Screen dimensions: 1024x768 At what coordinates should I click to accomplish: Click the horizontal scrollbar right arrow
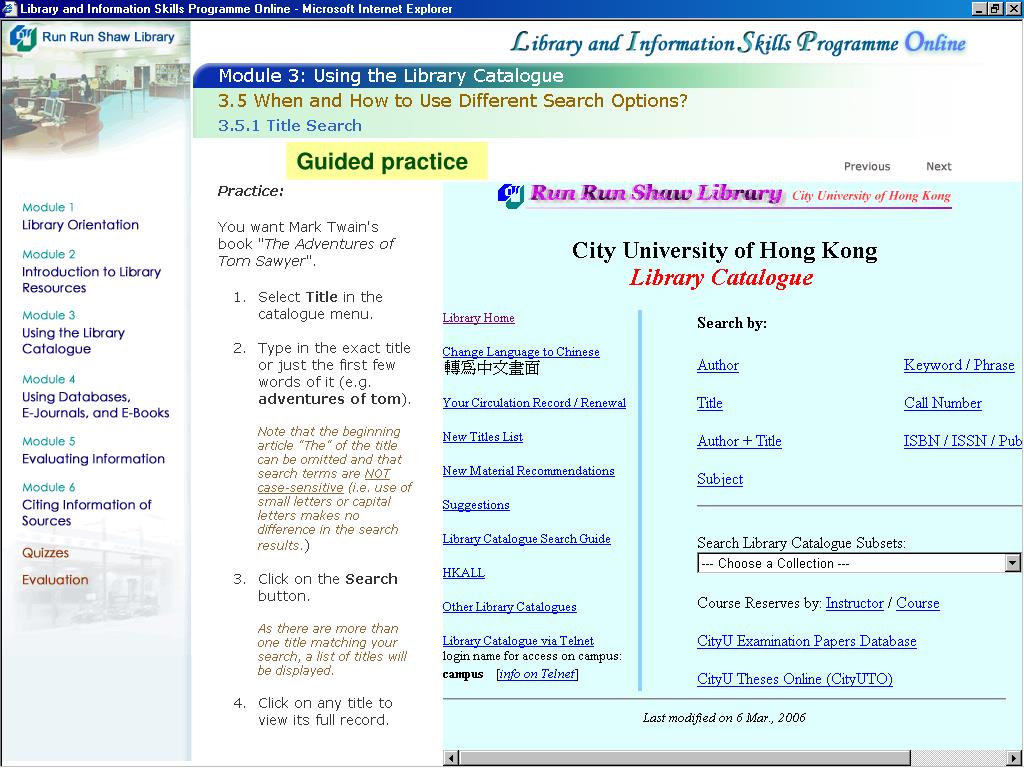pos(1016,758)
